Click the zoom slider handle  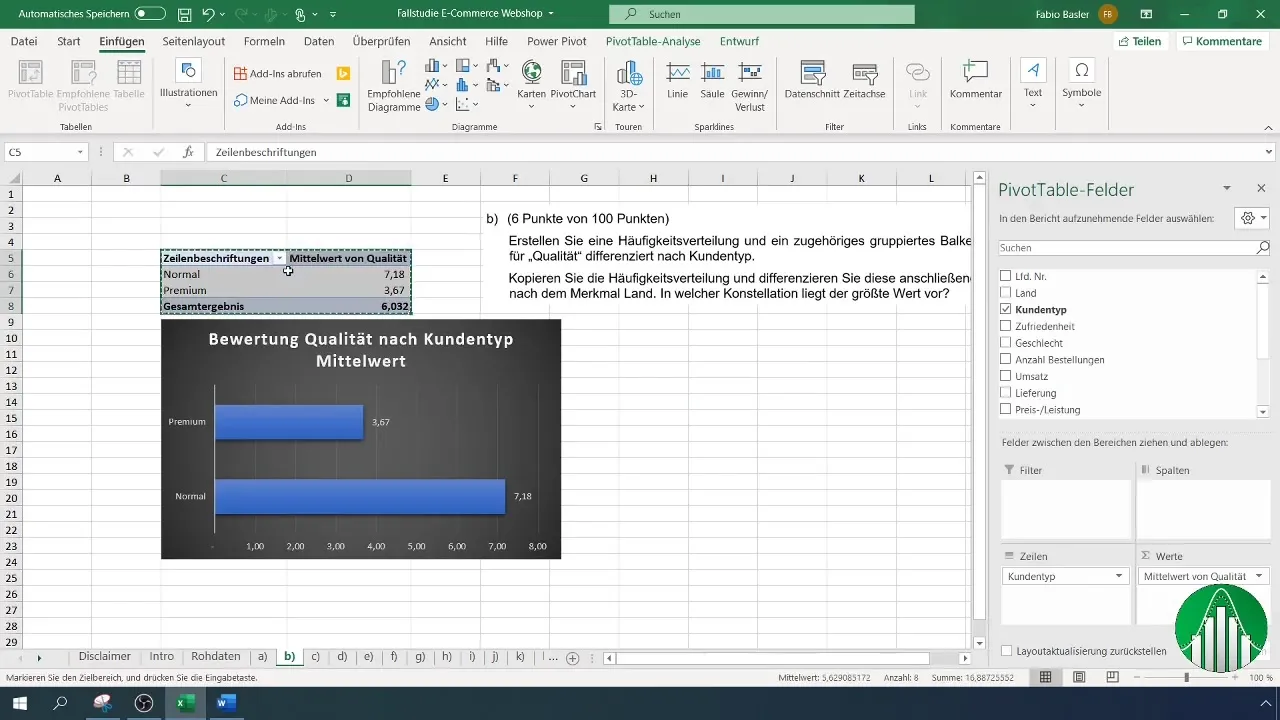pyautogui.click(x=1187, y=677)
